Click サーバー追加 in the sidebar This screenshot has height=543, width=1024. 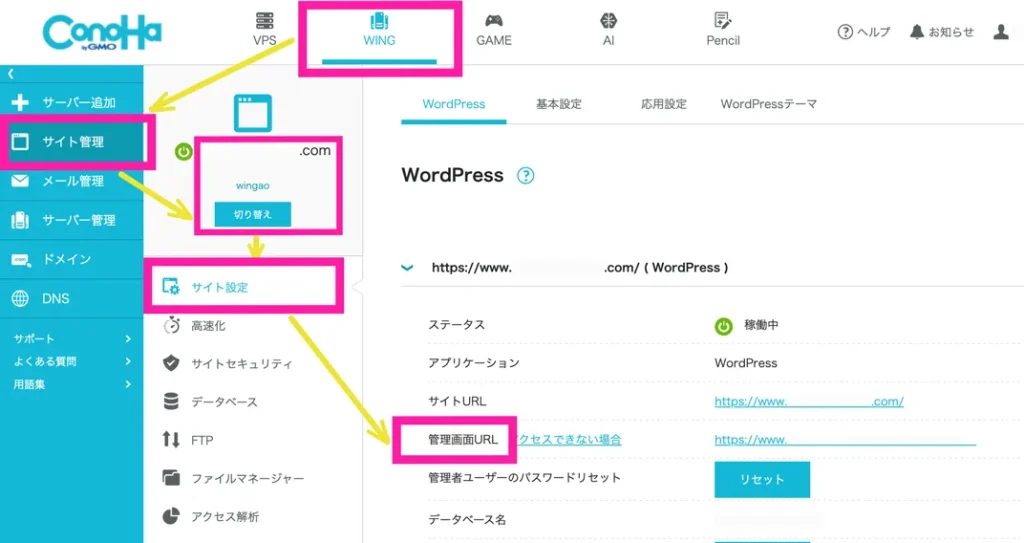(x=71, y=102)
